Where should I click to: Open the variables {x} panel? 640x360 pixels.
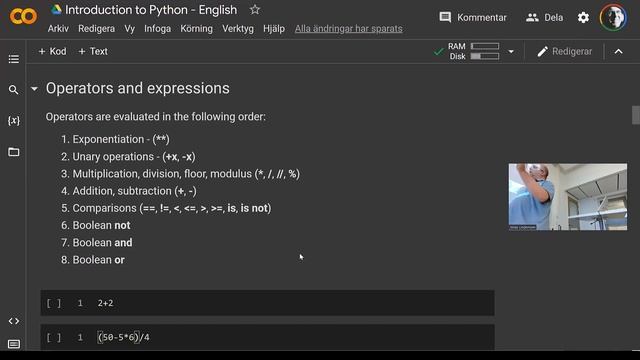coord(13,120)
